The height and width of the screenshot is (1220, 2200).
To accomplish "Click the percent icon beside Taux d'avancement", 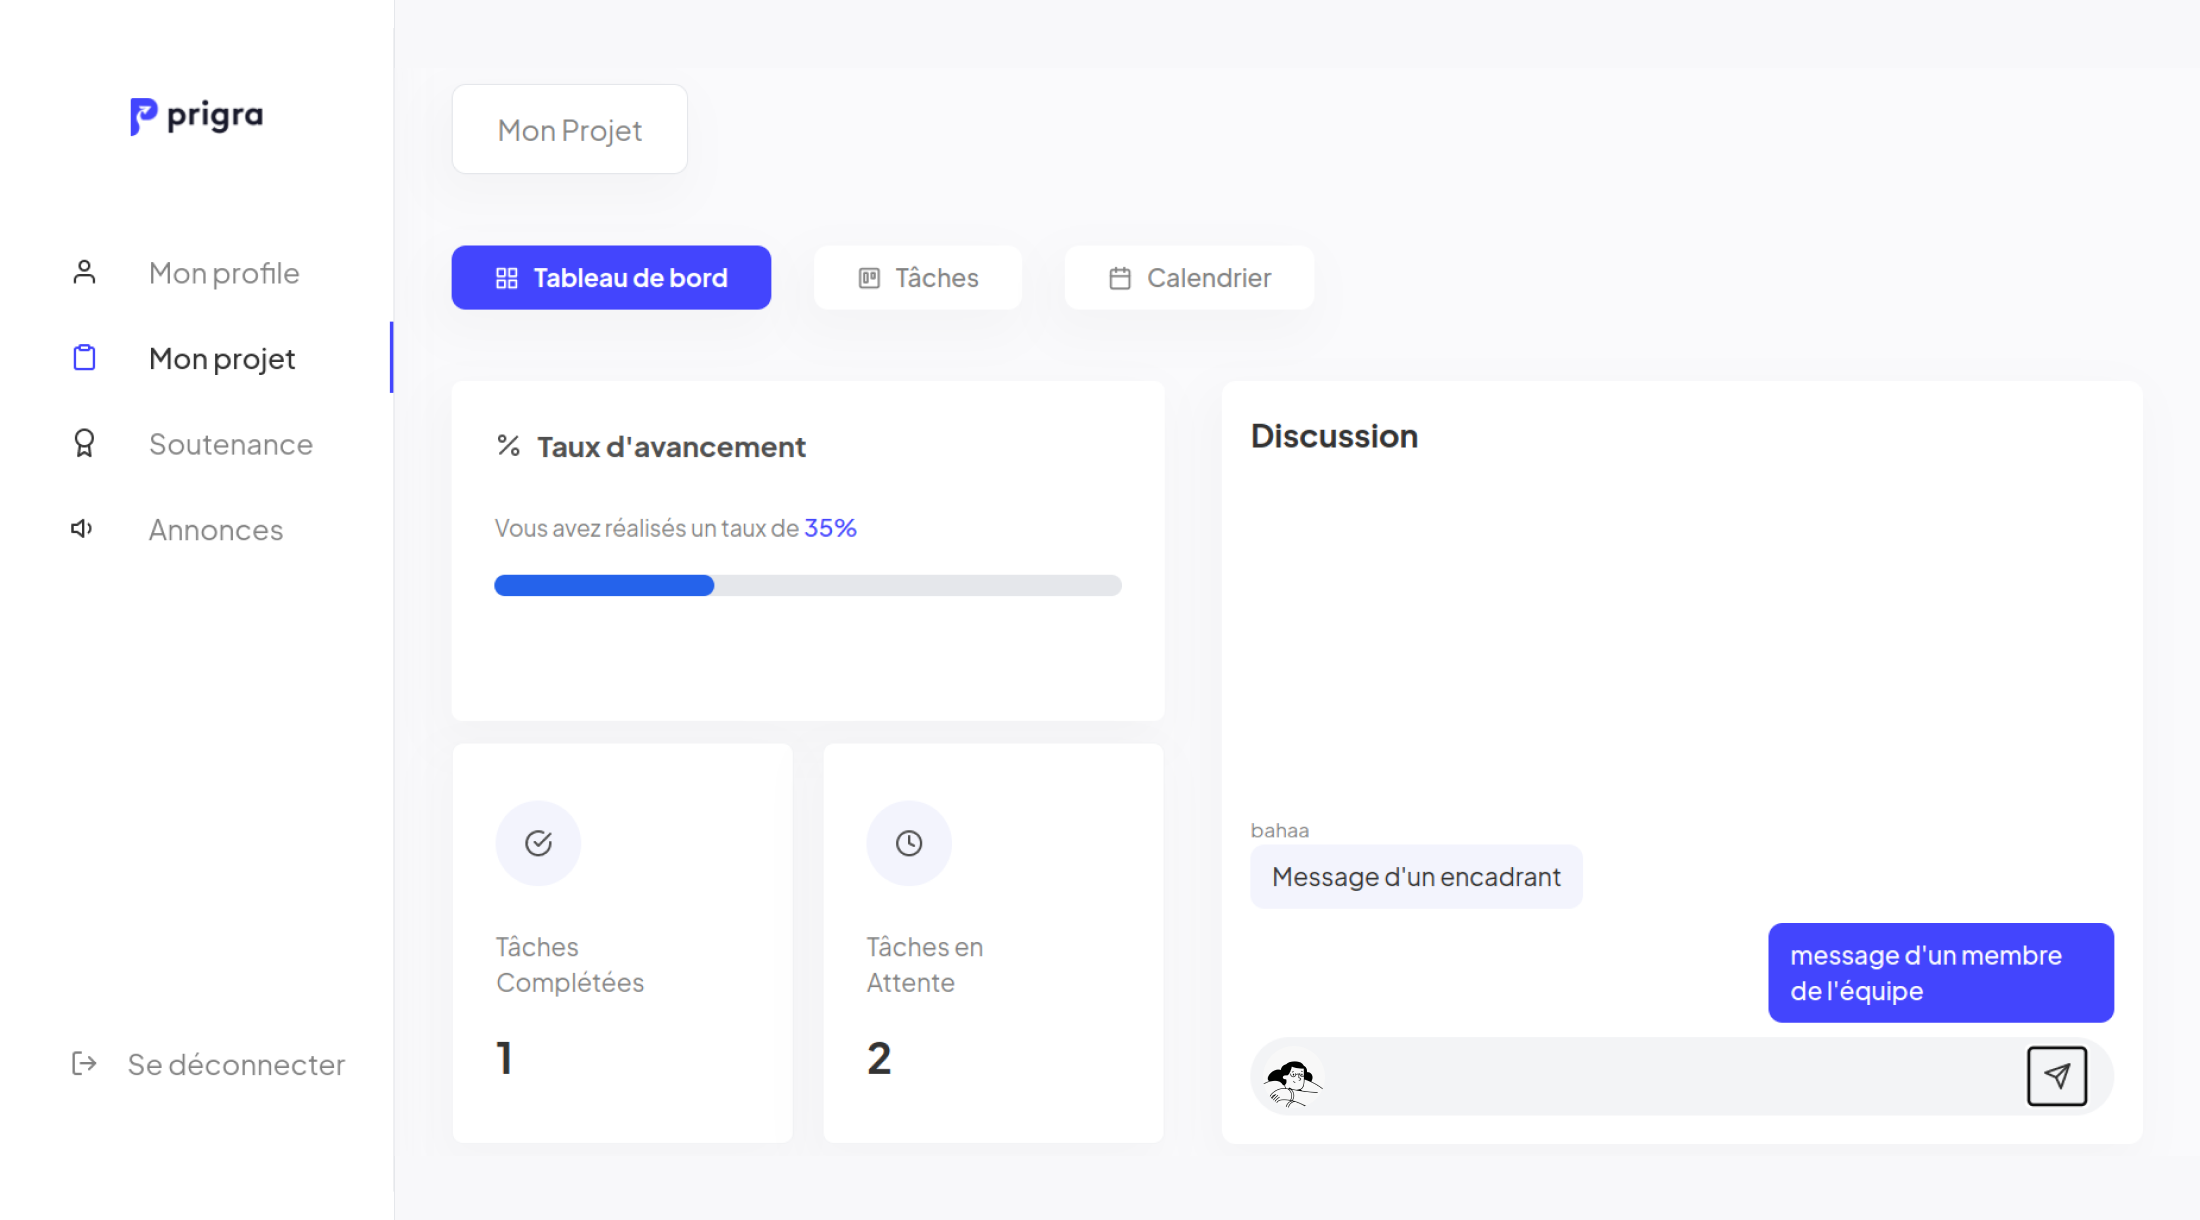I will [508, 446].
